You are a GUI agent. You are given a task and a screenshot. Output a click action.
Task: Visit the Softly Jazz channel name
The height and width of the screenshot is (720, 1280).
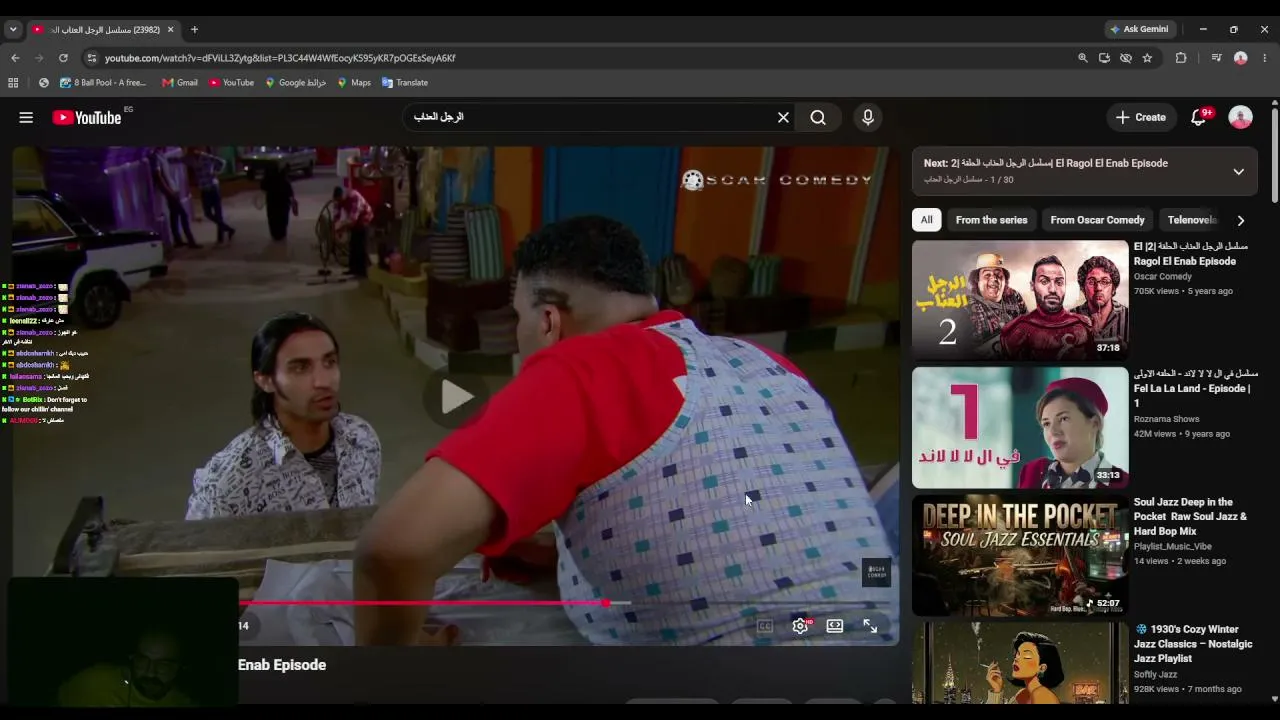(1157, 674)
